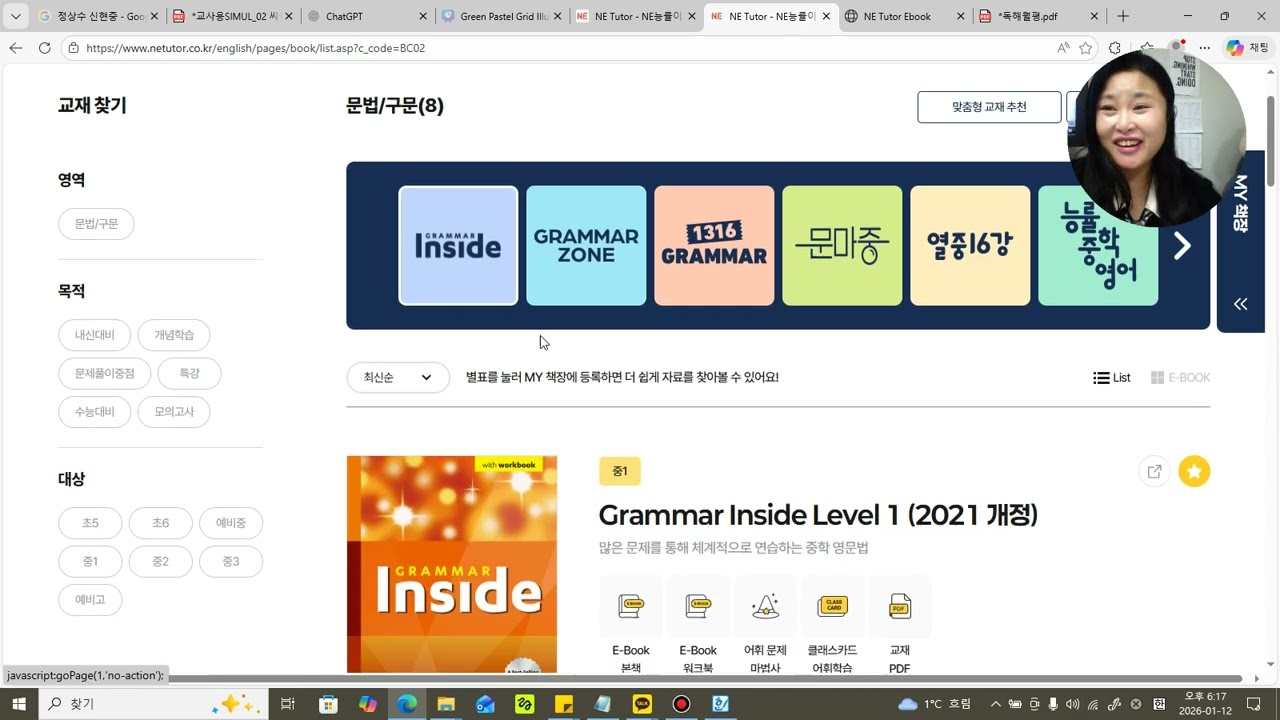The height and width of the screenshot is (720, 1280).
Task: Toggle the 예비고 target filter chip
Action: (x=91, y=600)
